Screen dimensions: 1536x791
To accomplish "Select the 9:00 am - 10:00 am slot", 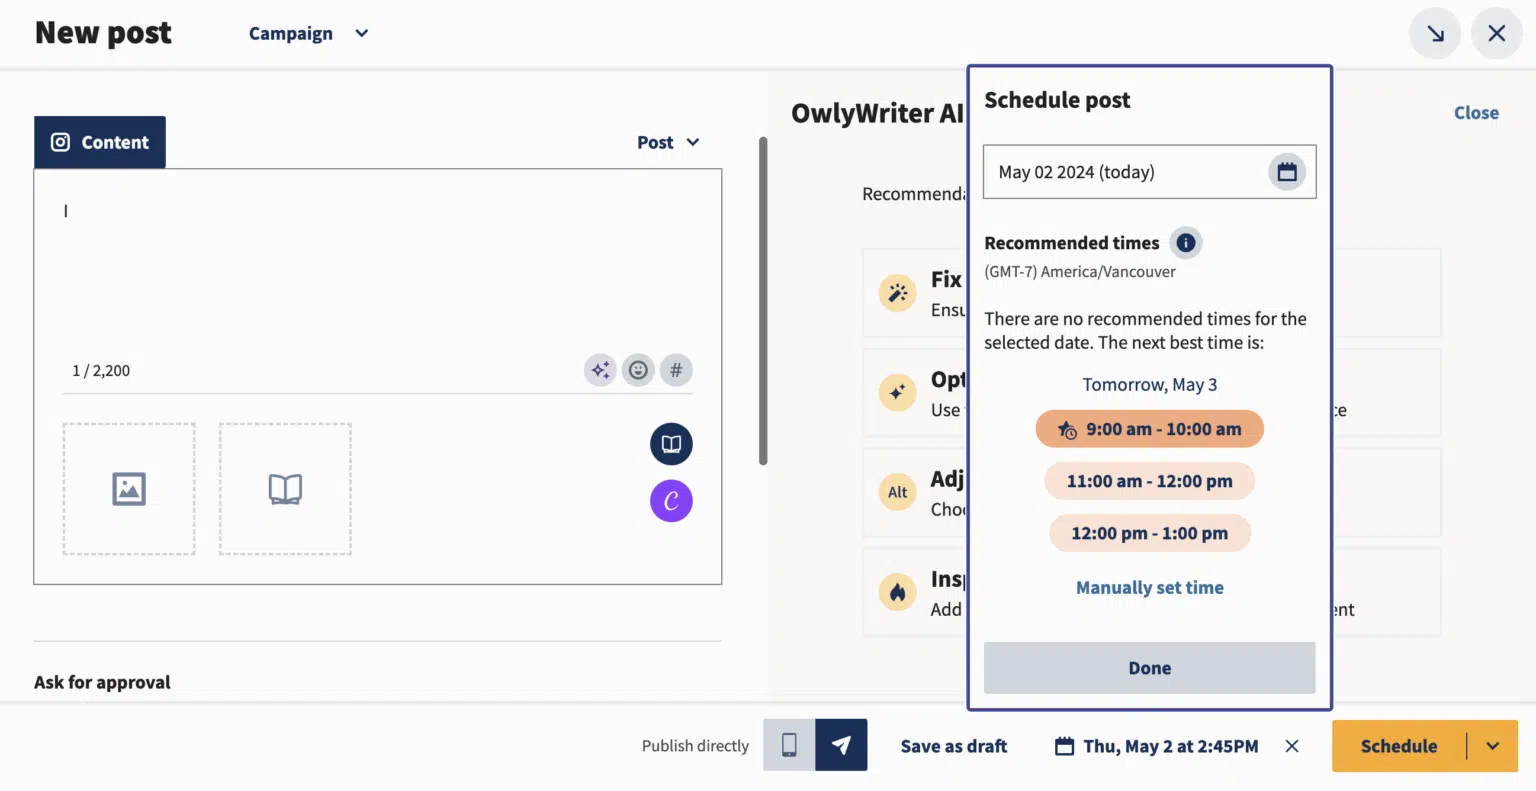I will point(1149,428).
